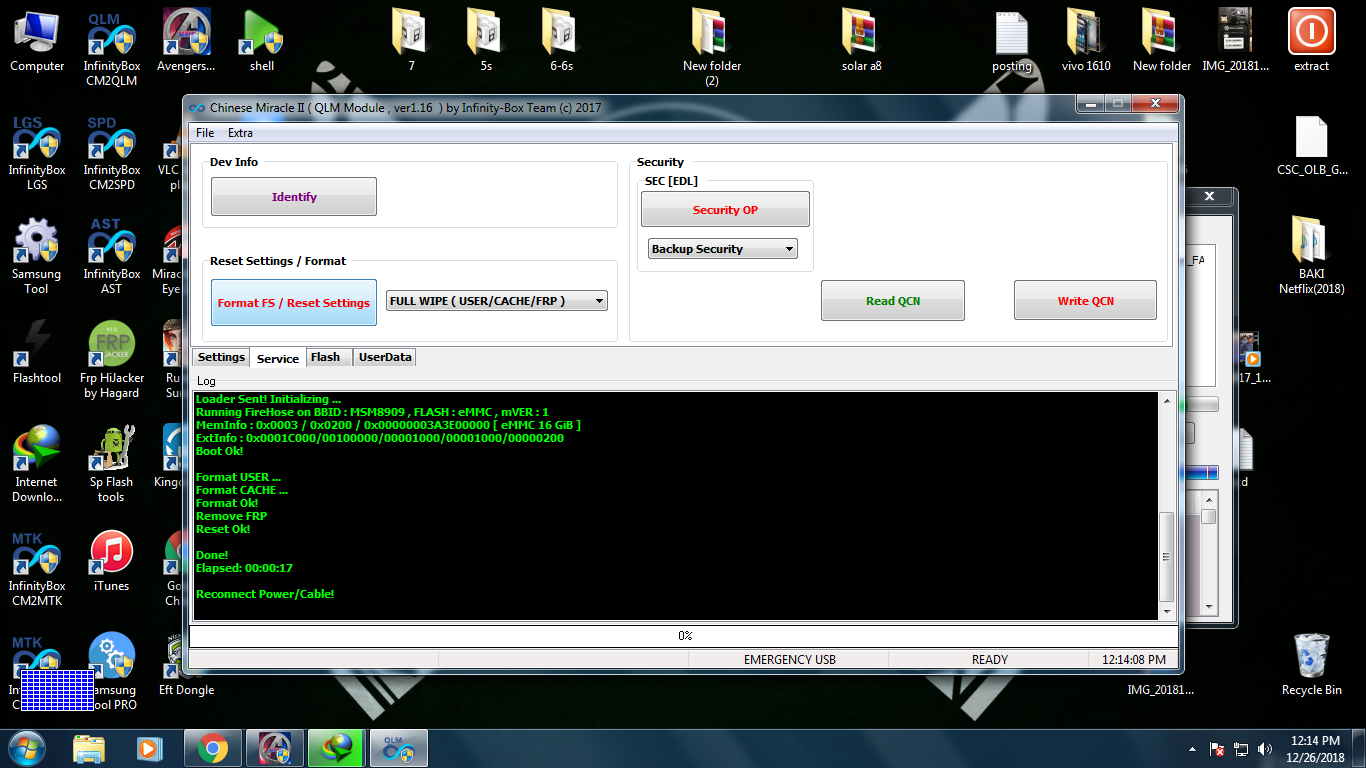Screen dimensions: 1366x768
Task: Open InfinityBox CM2SPD shortcut
Action: (x=112, y=152)
